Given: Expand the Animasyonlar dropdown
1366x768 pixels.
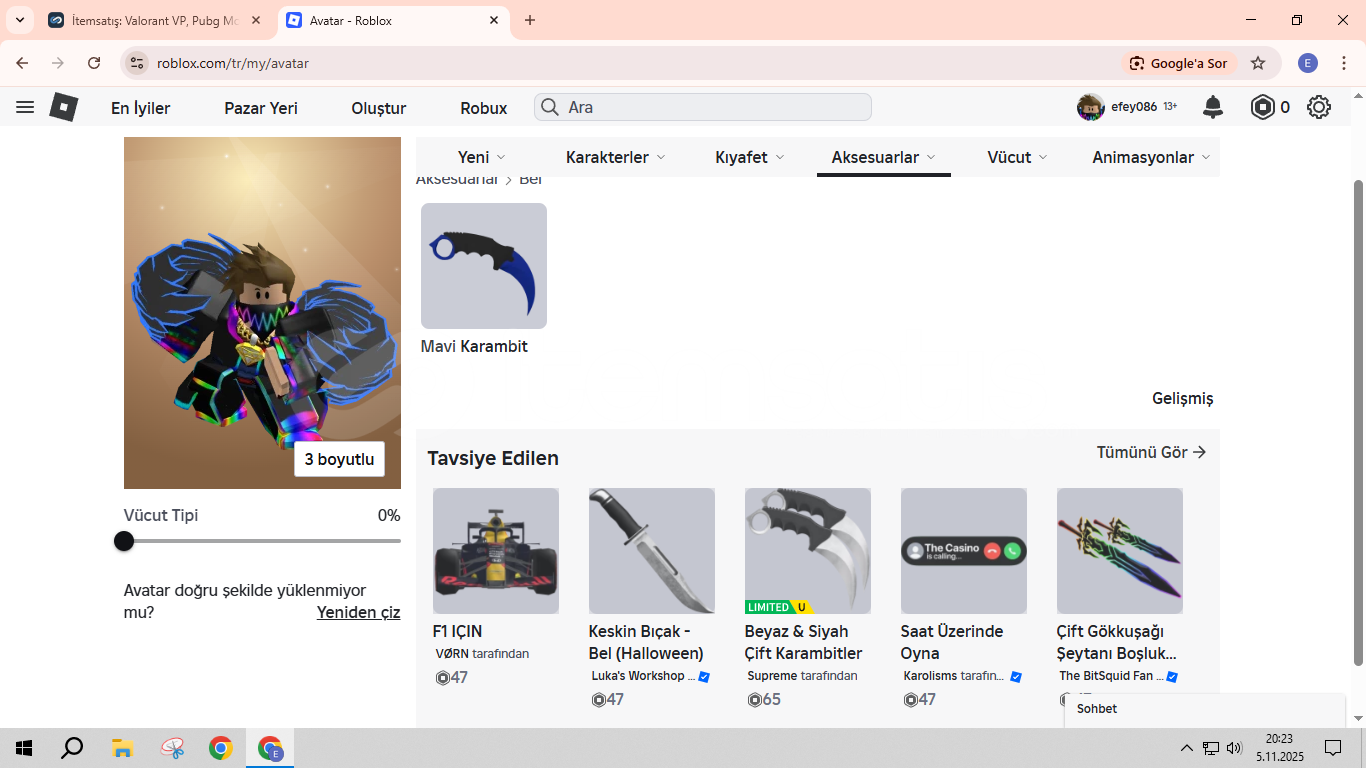Looking at the screenshot, I should 1151,157.
